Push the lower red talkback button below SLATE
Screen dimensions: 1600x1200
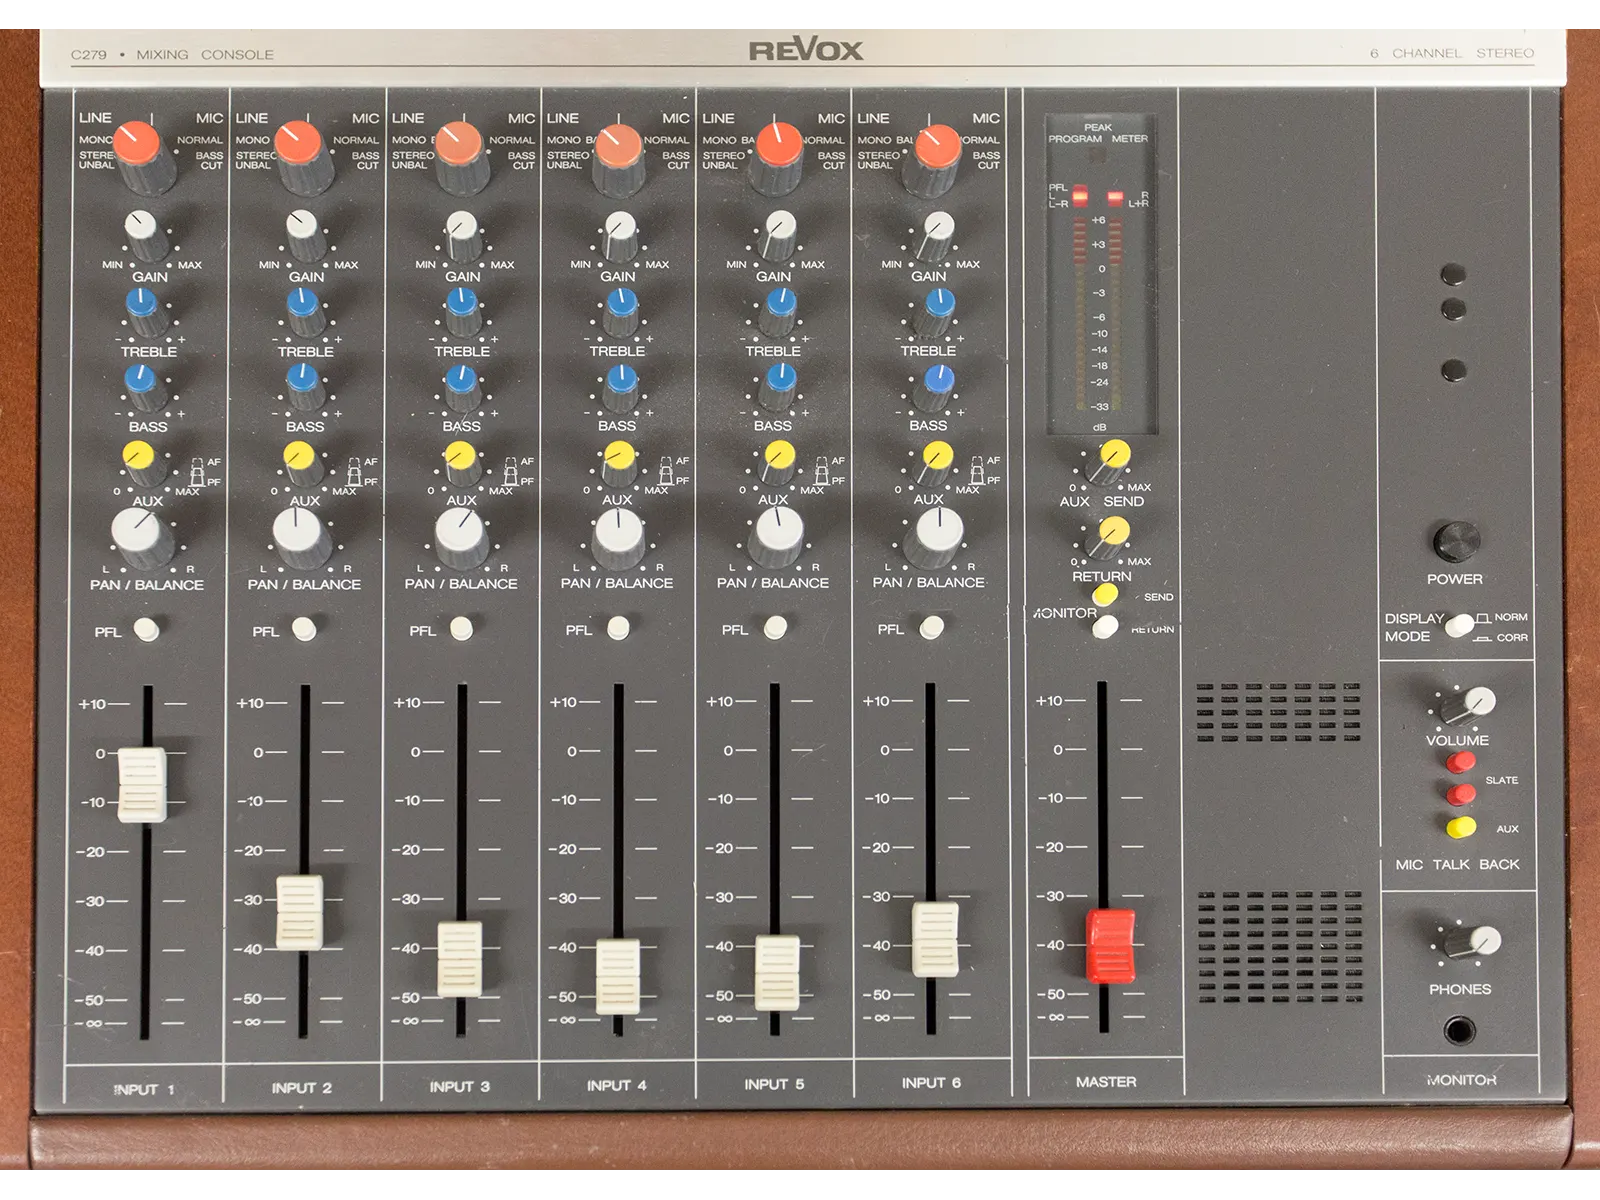point(1460,795)
